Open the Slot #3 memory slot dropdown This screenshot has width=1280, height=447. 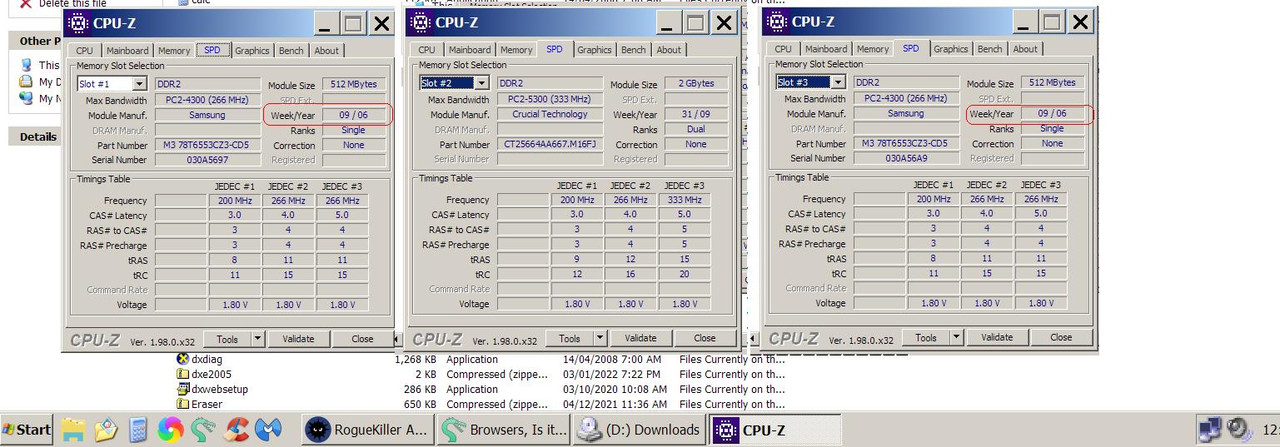(838, 82)
